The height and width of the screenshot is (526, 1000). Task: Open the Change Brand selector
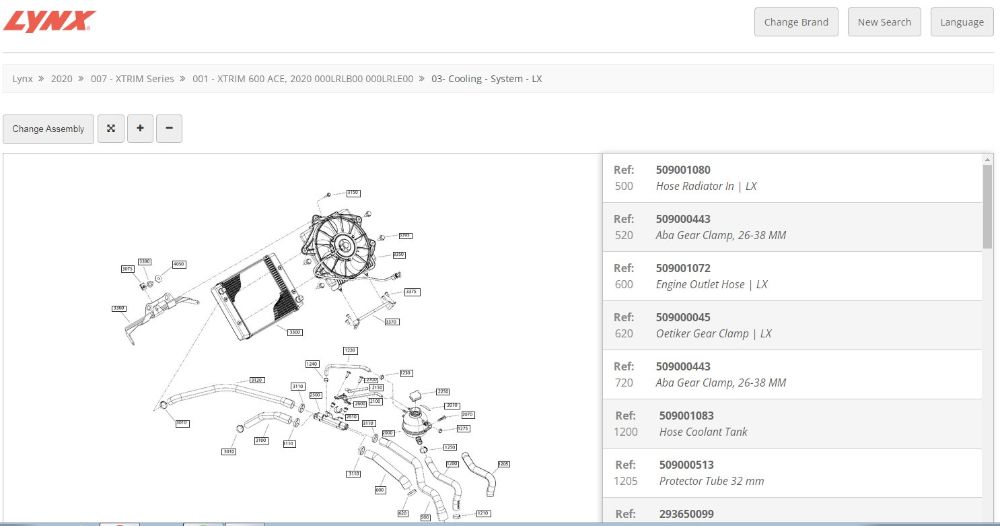pyautogui.click(x=796, y=22)
